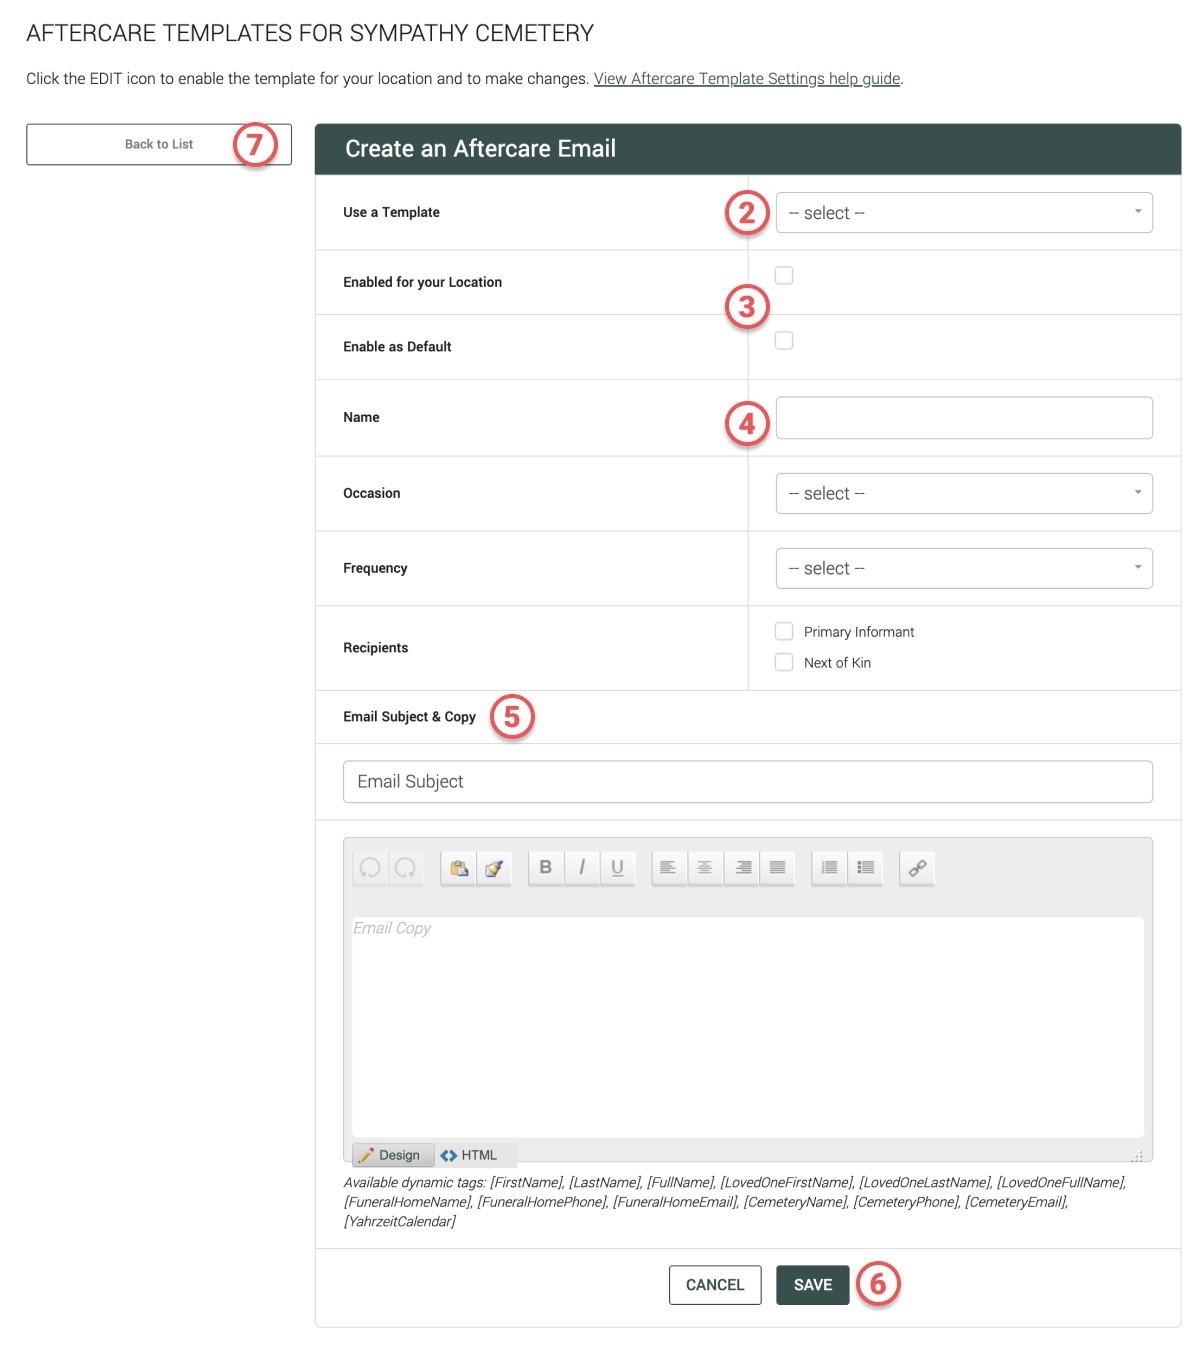The image size is (1200, 1350).
Task: Click the Back to List button
Action: pyautogui.click(x=159, y=144)
